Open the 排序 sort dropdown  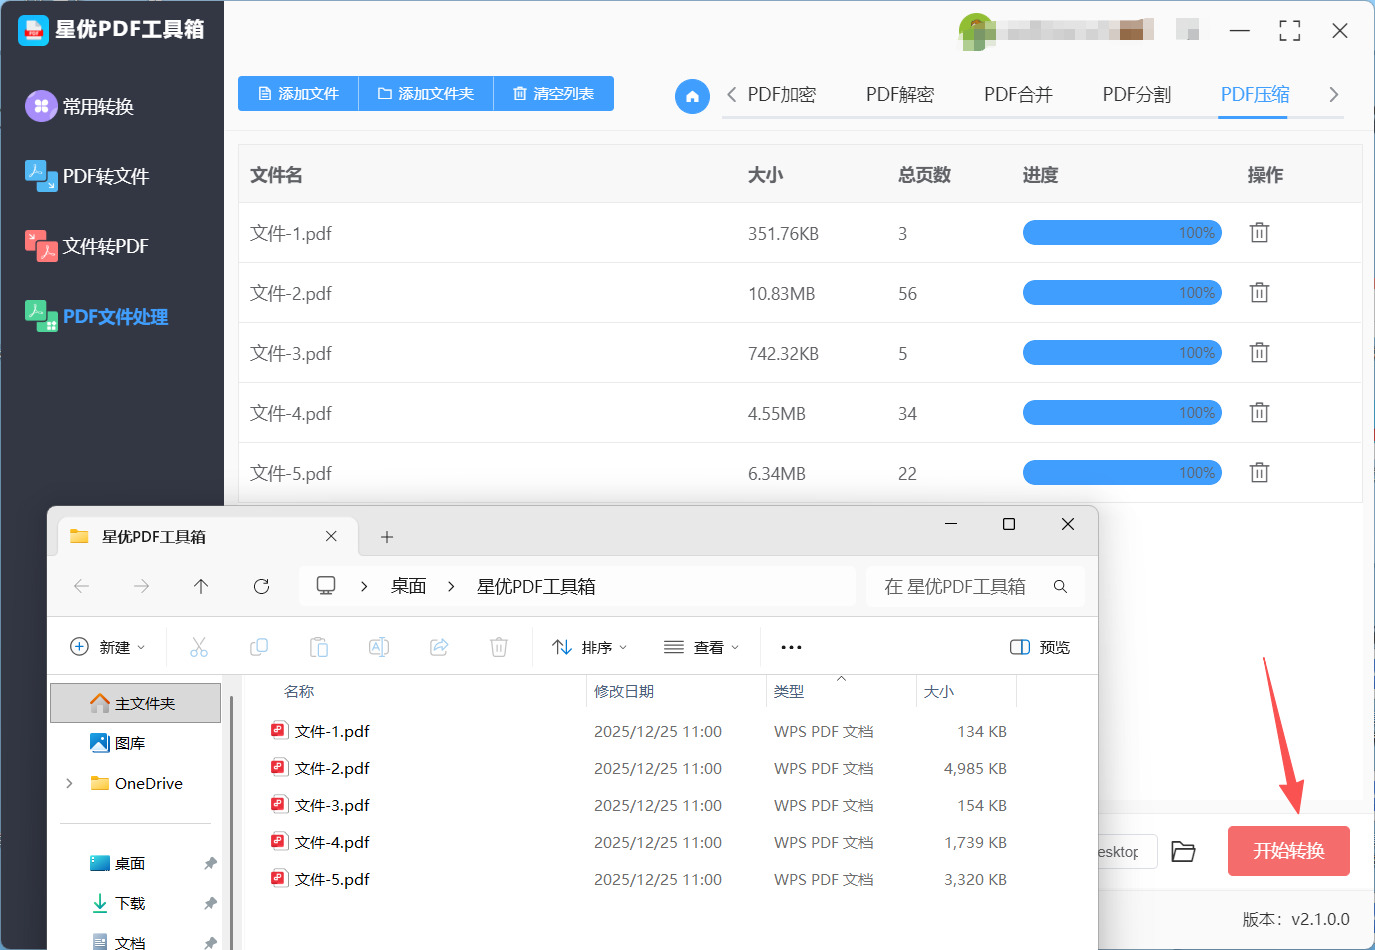[x=590, y=647]
